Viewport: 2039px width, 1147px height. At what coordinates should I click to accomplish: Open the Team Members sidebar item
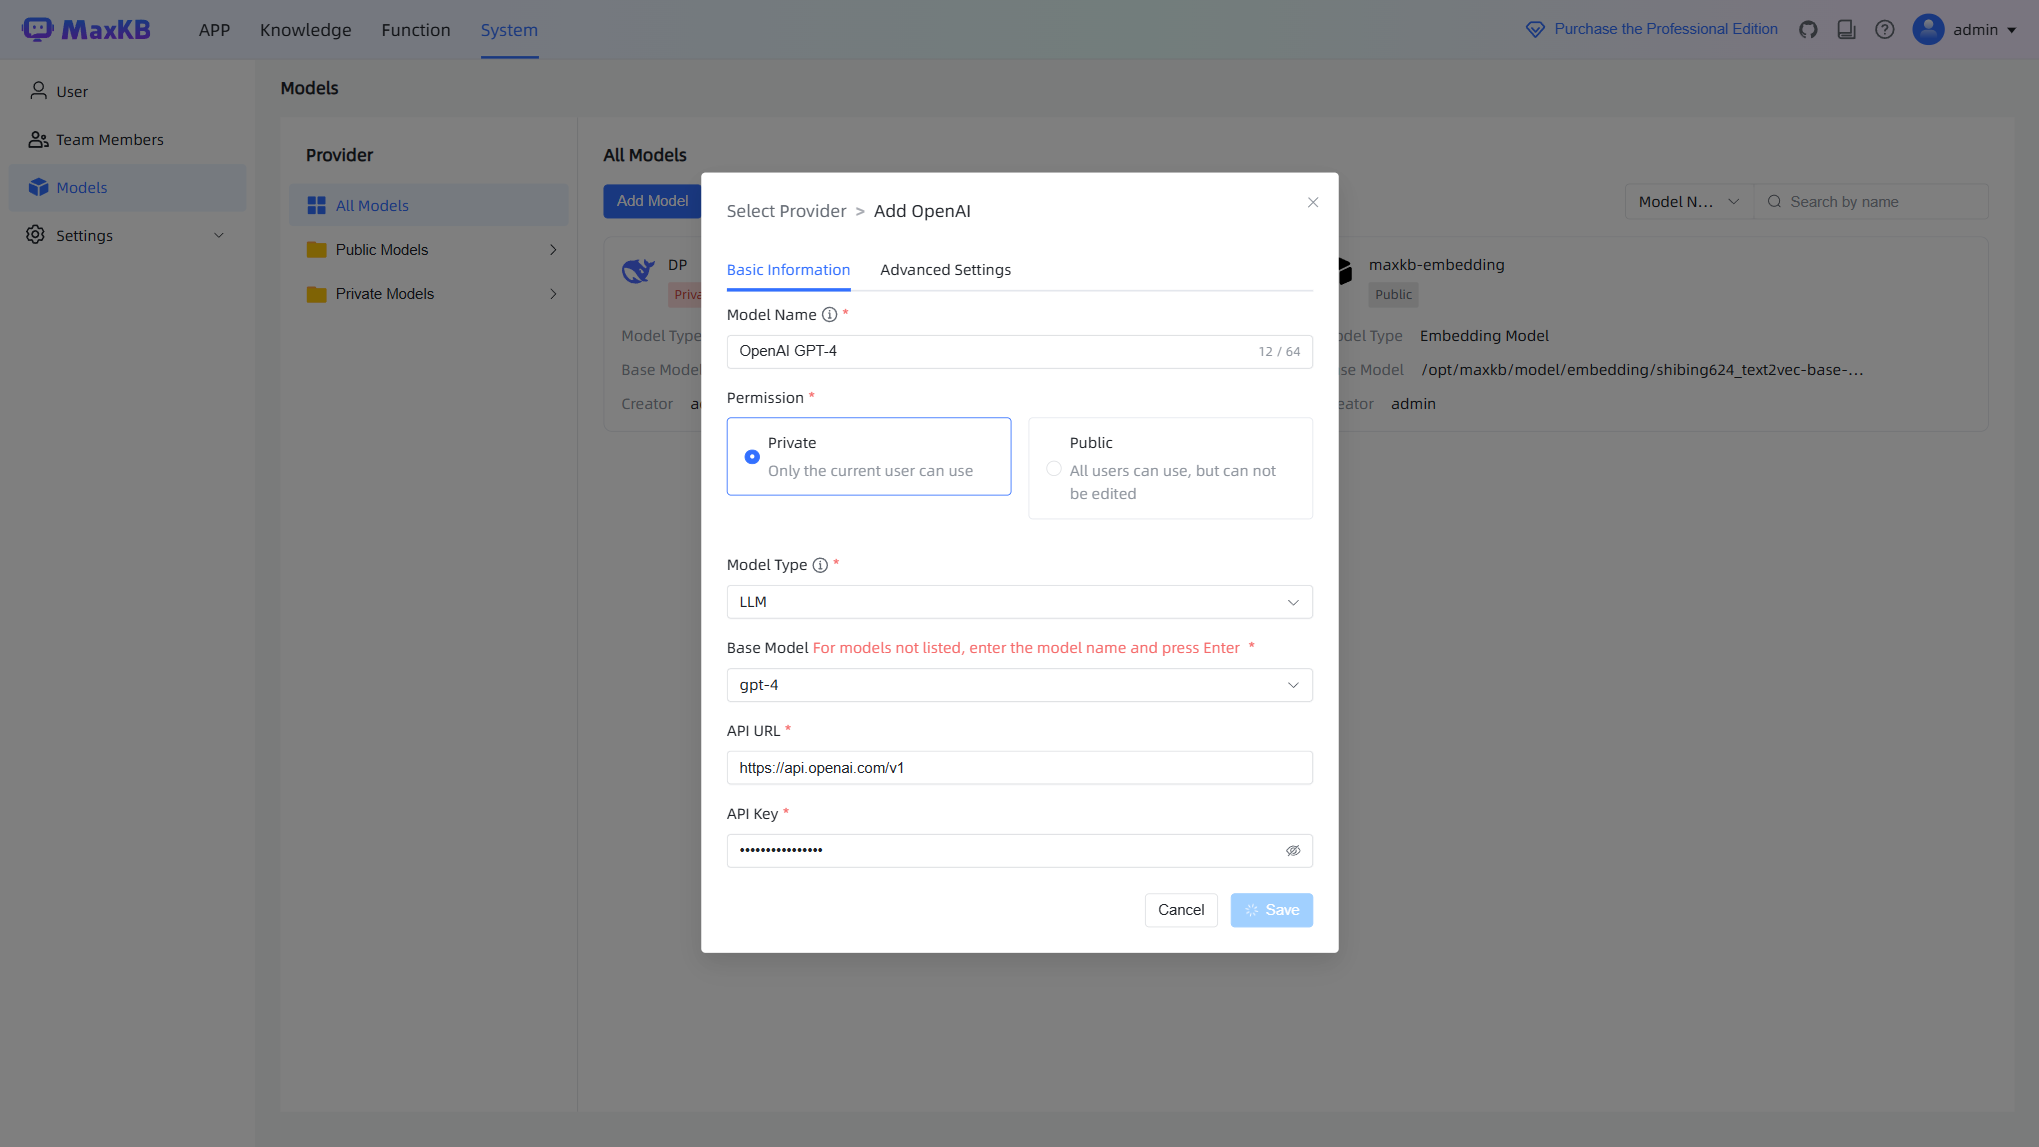click(x=109, y=140)
